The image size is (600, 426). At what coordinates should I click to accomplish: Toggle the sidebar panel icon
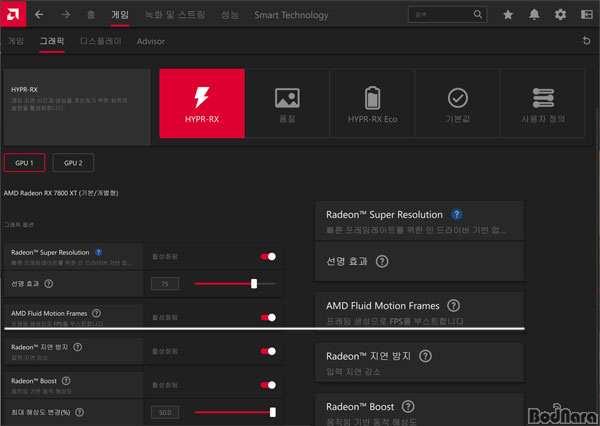(x=587, y=15)
